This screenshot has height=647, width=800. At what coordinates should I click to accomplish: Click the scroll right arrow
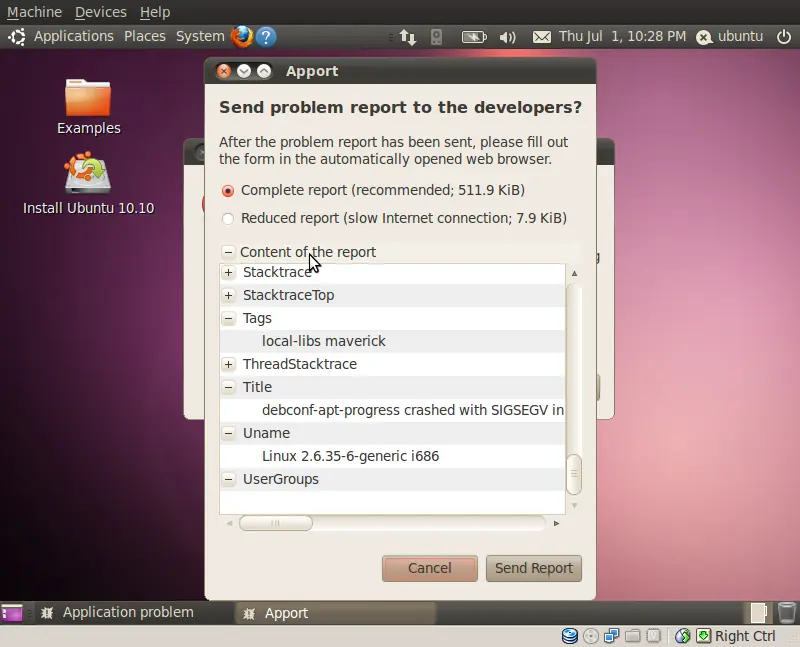[x=557, y=523]
